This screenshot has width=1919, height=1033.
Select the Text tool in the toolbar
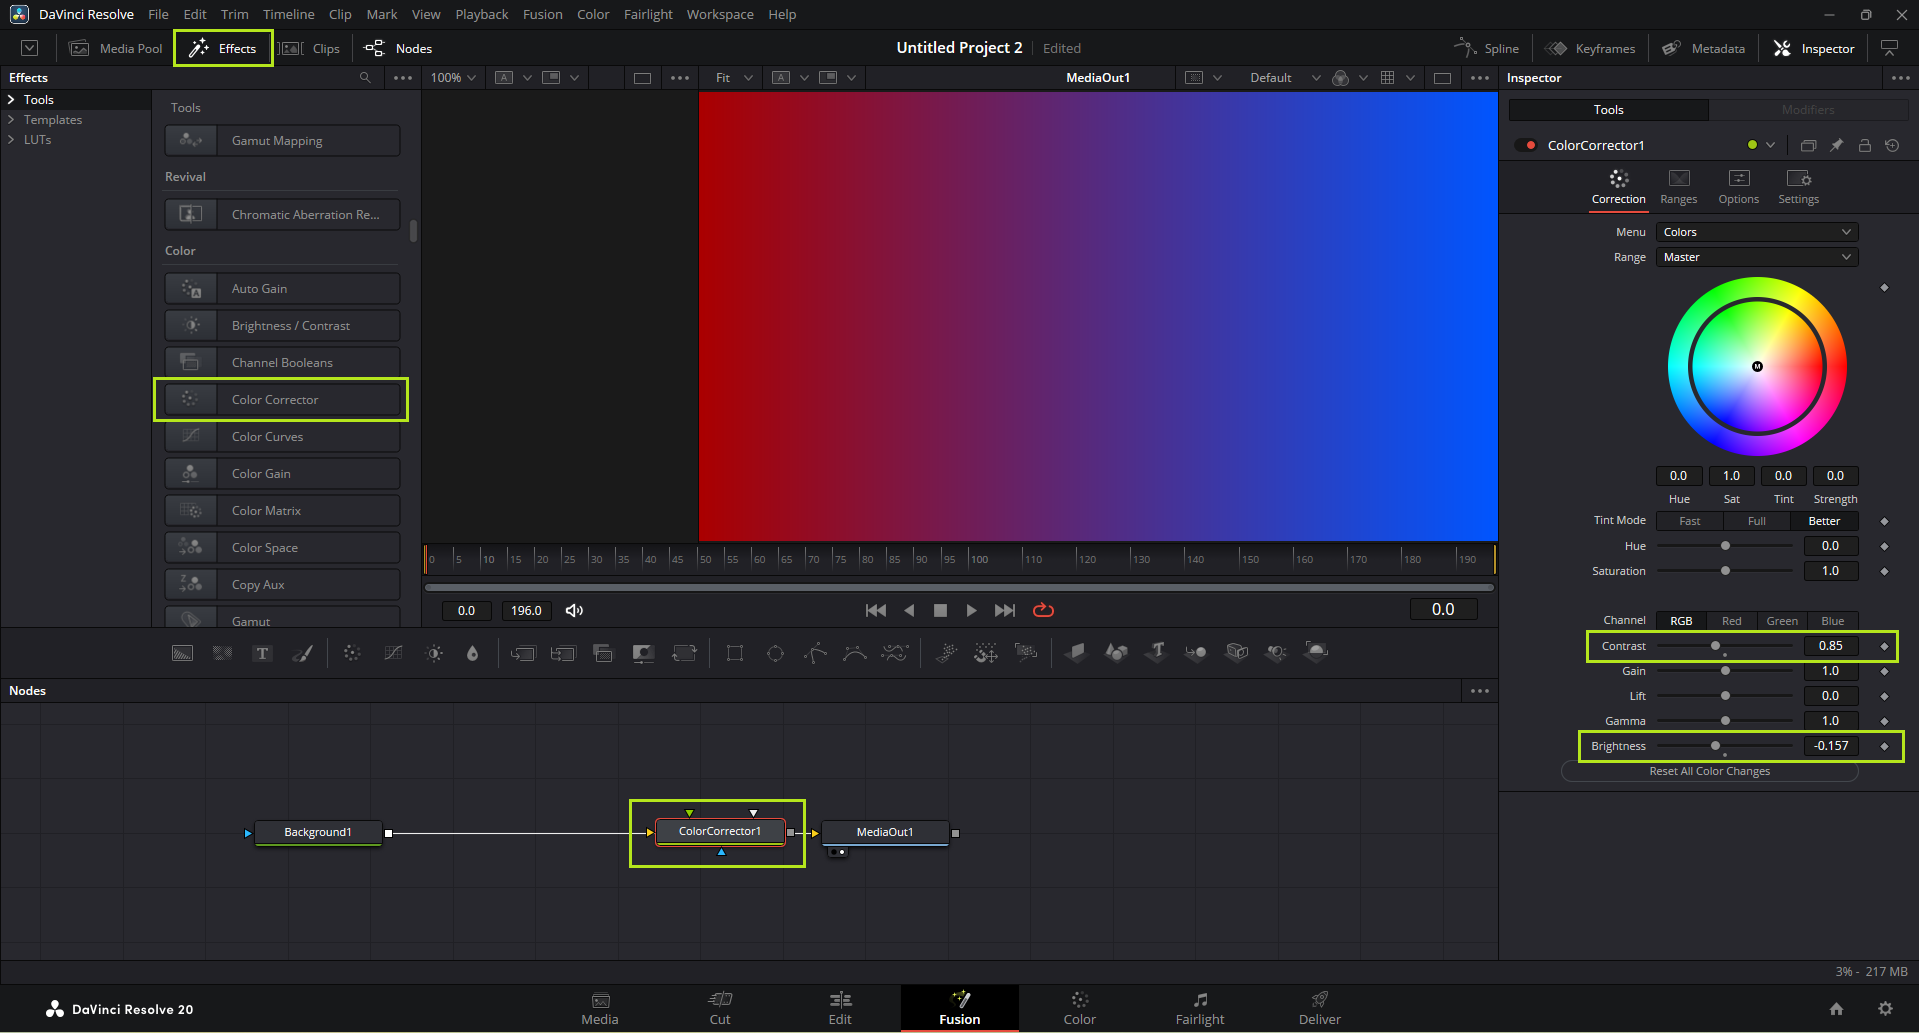click(x=262, y=653)
